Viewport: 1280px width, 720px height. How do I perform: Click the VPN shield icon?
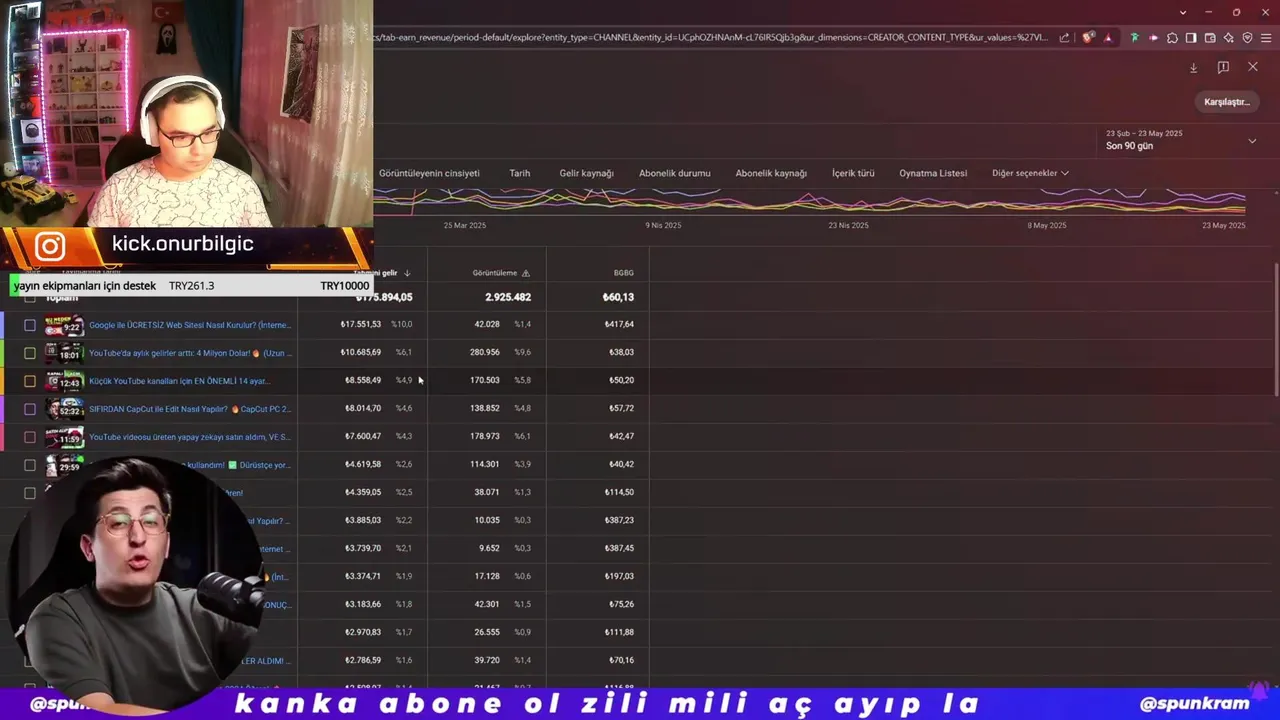point(1247,38)
